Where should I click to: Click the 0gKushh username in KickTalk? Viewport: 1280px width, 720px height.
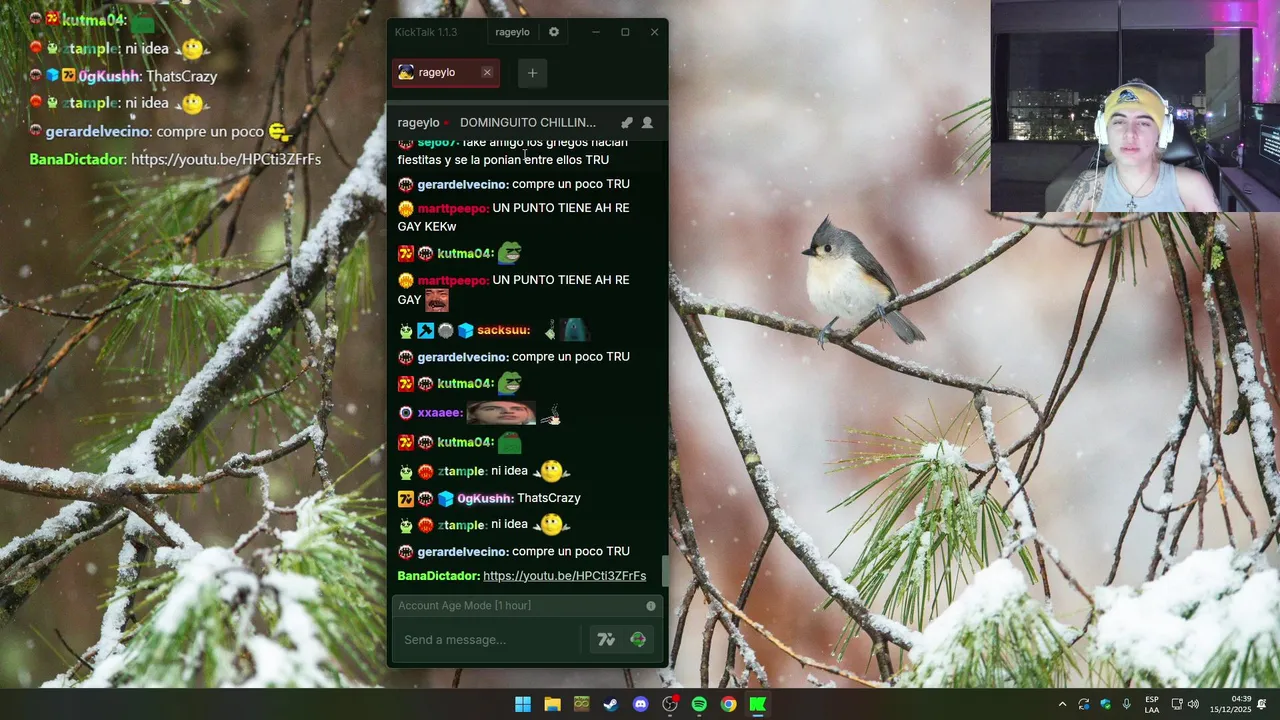(x=485, y=498)
